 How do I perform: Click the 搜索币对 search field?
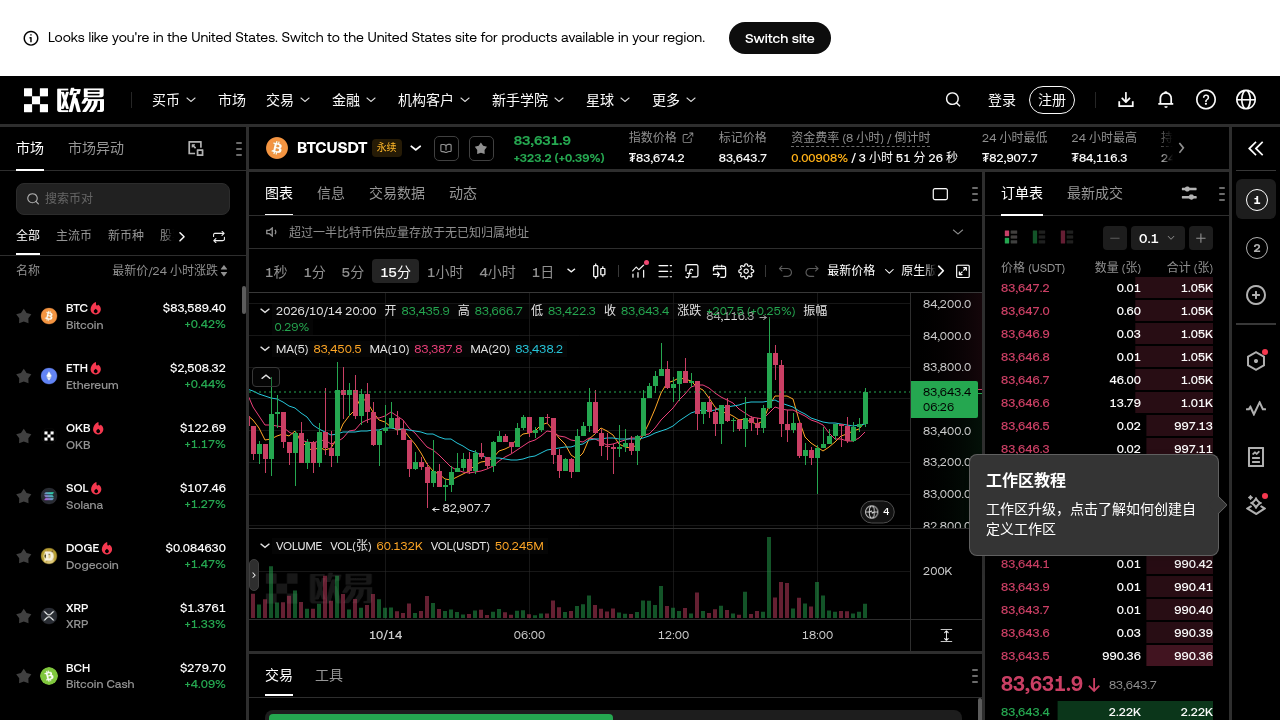(123, 198)
